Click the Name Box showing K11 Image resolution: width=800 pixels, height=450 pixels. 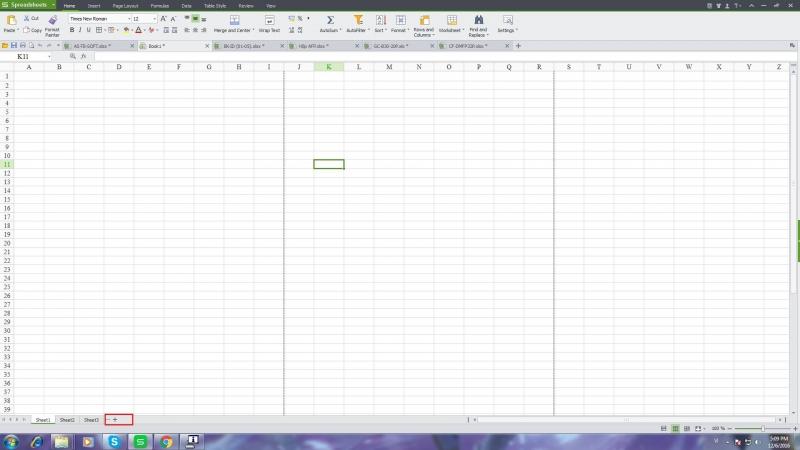[30, 56]
